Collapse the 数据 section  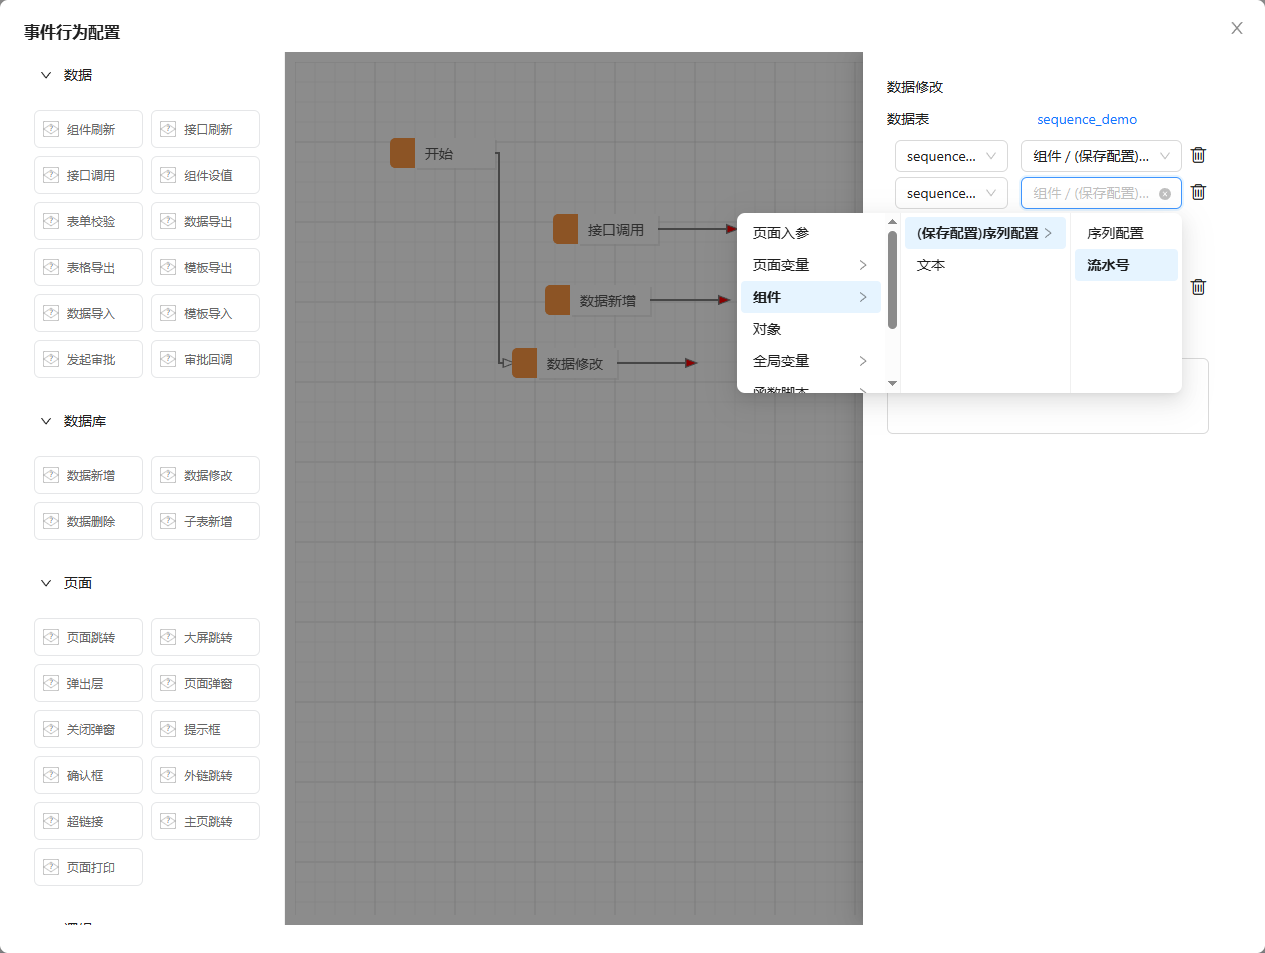tap(46, 75)
